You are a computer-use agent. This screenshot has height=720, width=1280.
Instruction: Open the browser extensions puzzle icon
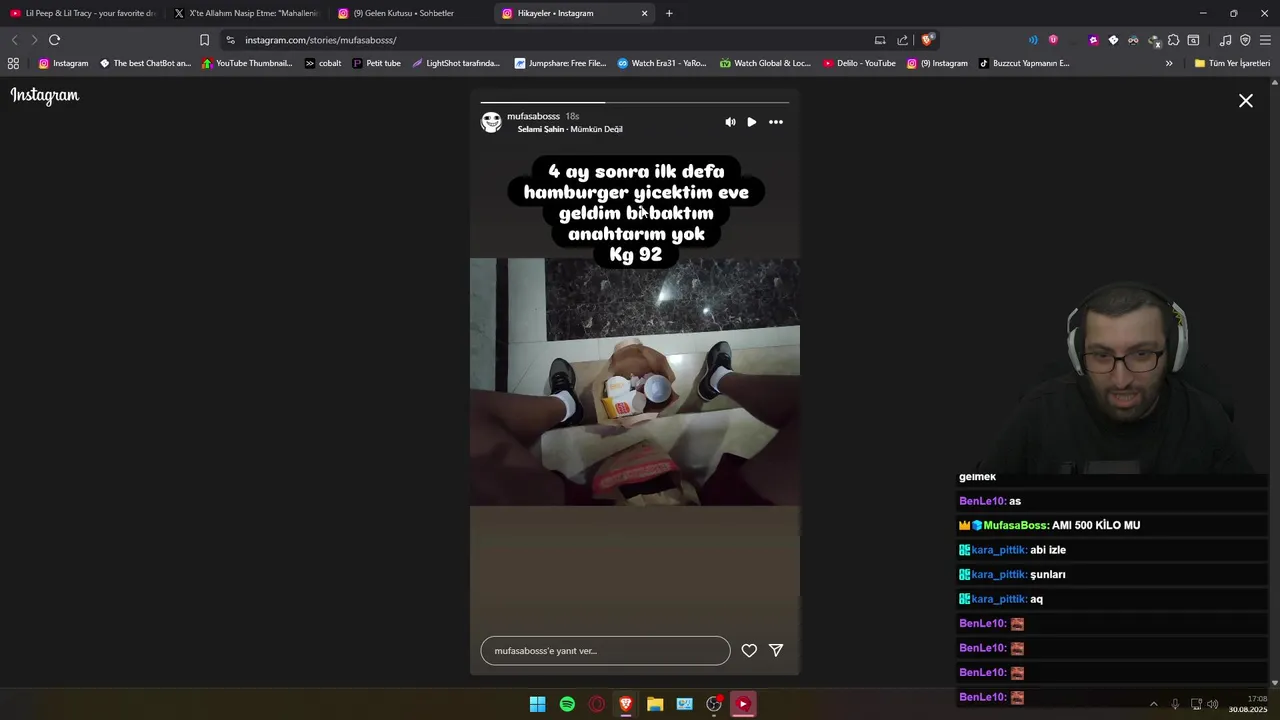[1173, 40]
